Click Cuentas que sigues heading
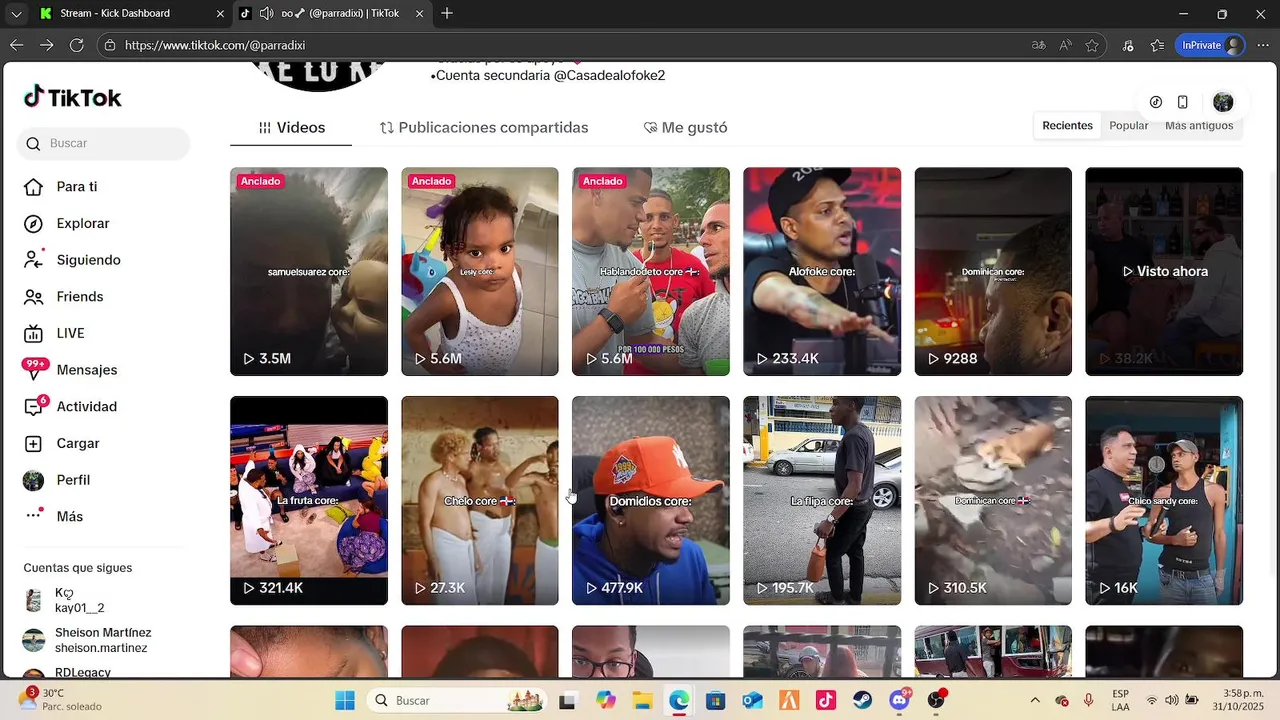1280x720 pixels. point(78,568)
